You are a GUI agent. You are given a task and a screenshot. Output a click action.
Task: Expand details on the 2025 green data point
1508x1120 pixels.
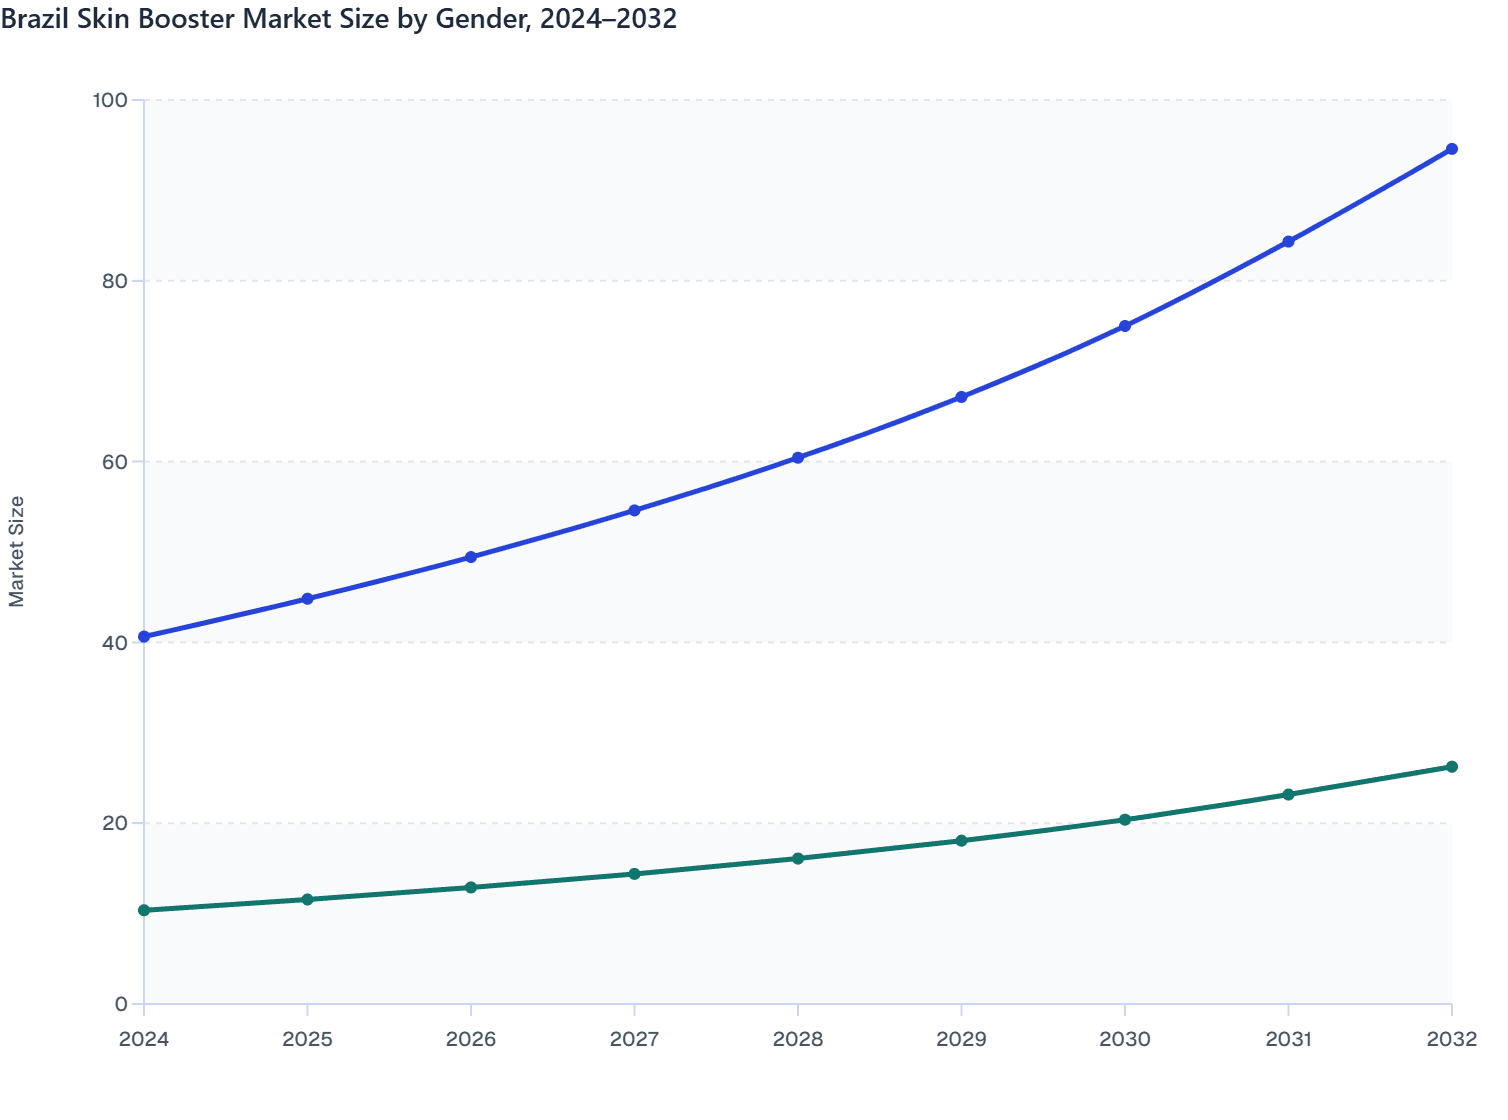click(x=307, y=899)
